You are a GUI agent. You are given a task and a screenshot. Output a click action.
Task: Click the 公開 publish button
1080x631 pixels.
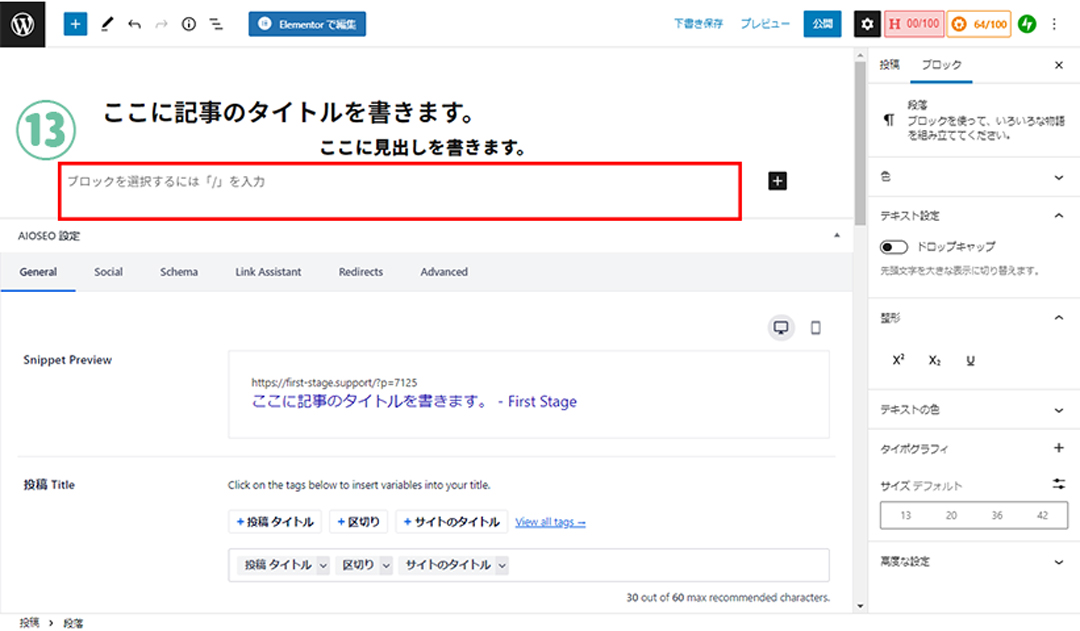coord(822,24)
